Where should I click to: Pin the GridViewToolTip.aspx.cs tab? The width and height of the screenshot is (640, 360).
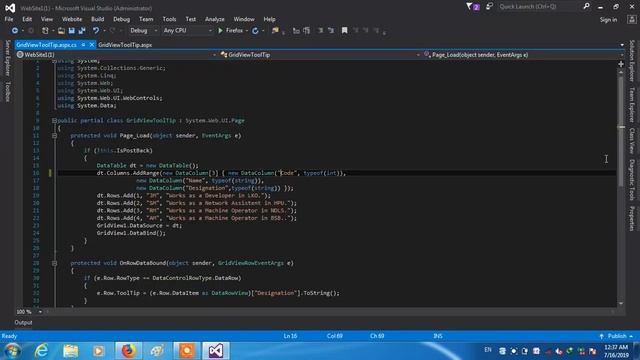point(83,45)
